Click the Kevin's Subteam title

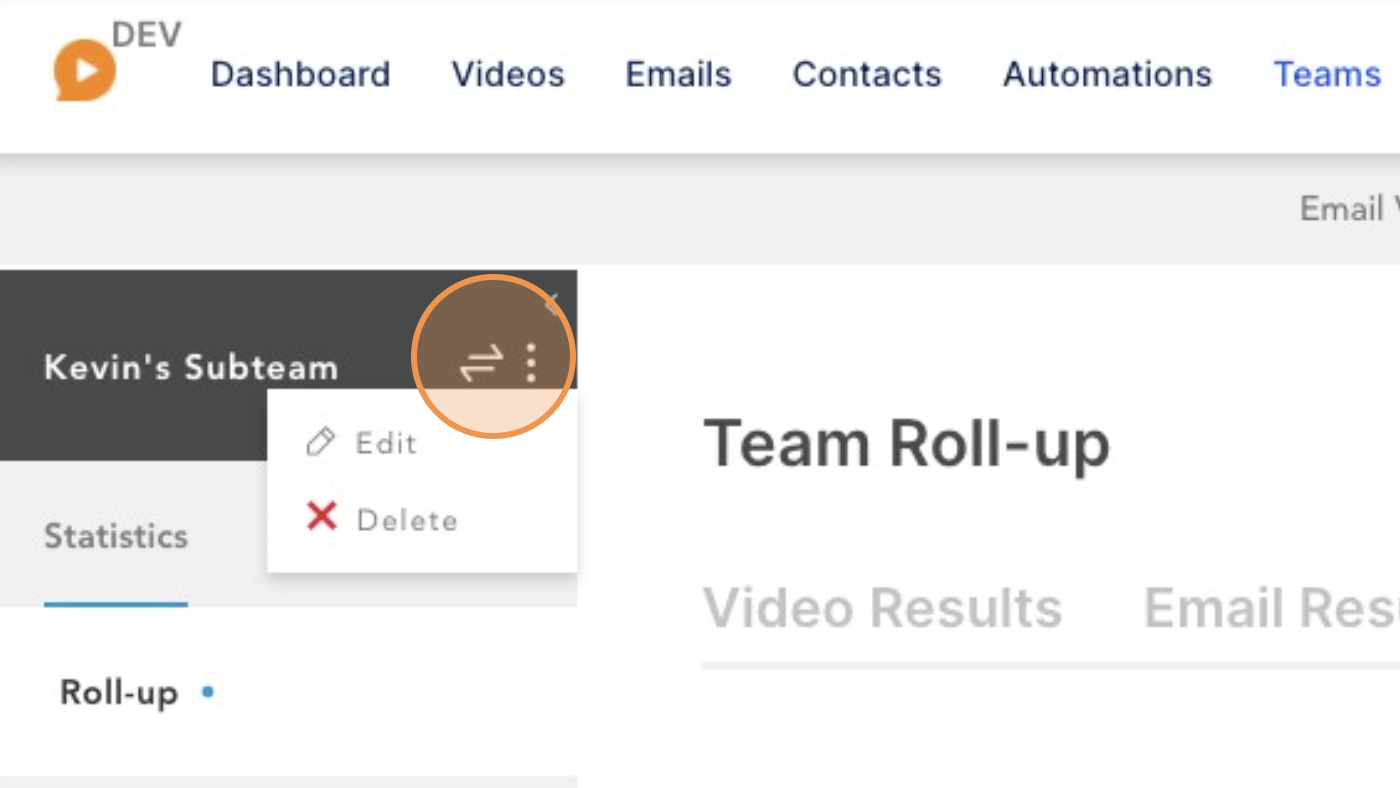click(x=191, y=367)
